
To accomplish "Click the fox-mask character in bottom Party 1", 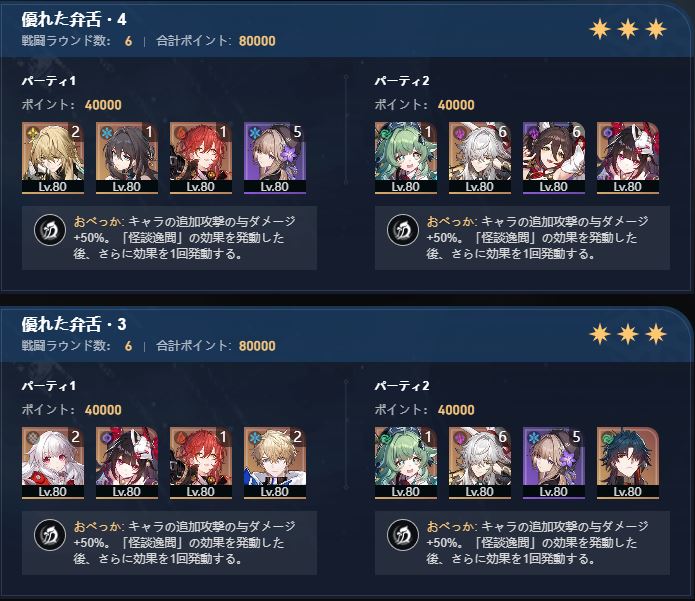I will 127,463.
